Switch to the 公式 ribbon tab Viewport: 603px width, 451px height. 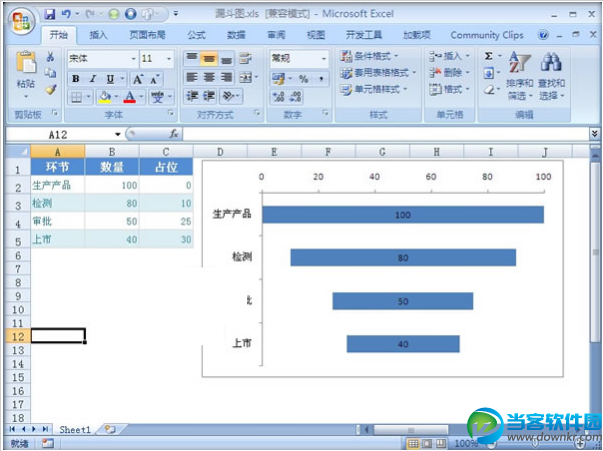pyautogui.click(x=197, y=35)
